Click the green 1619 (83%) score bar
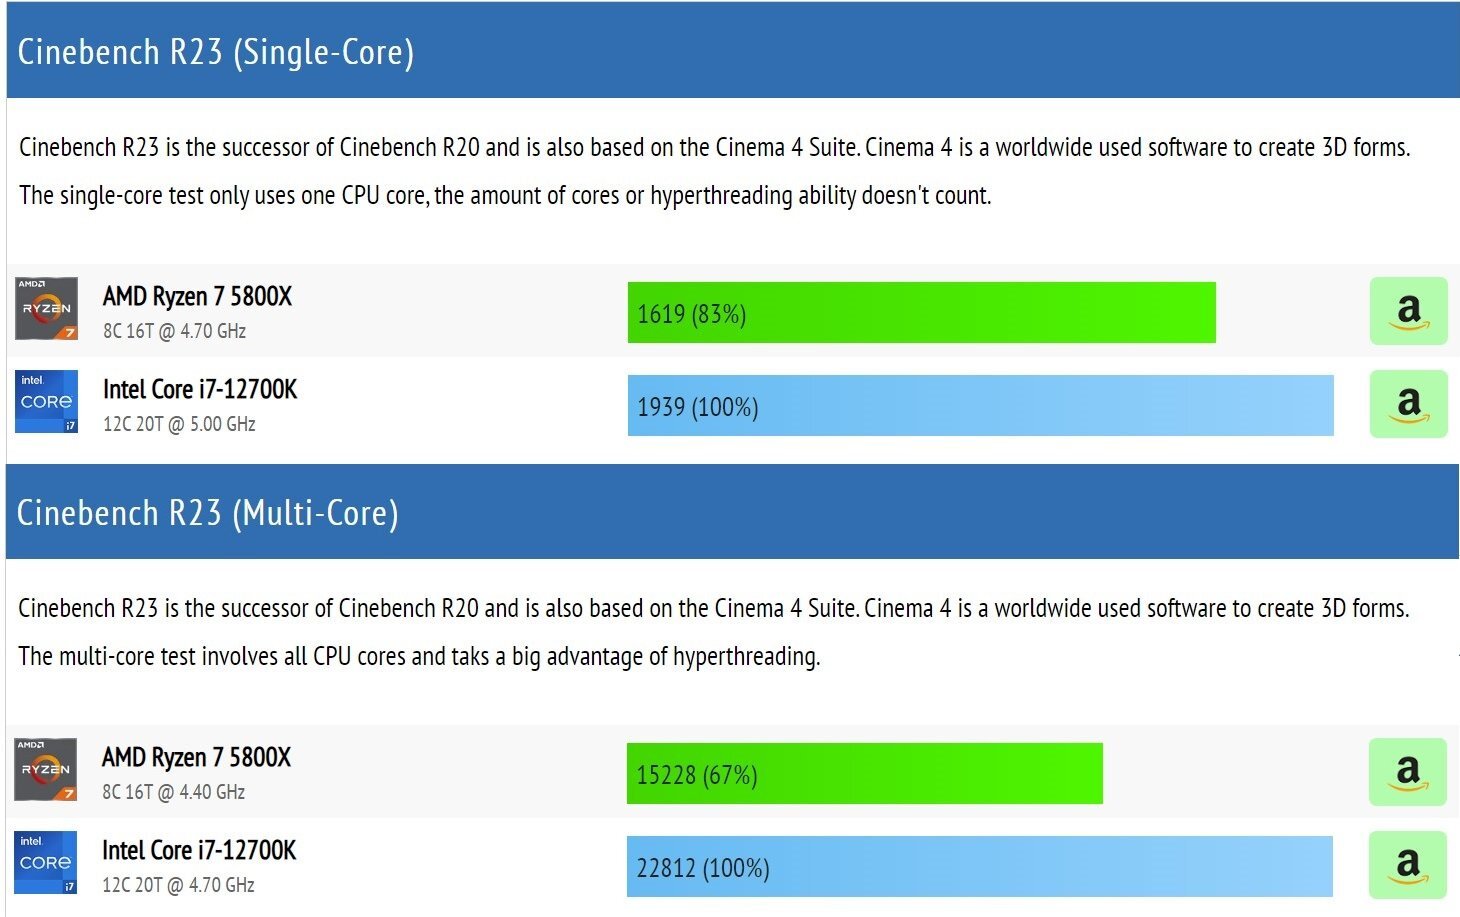 click(921, 313)
